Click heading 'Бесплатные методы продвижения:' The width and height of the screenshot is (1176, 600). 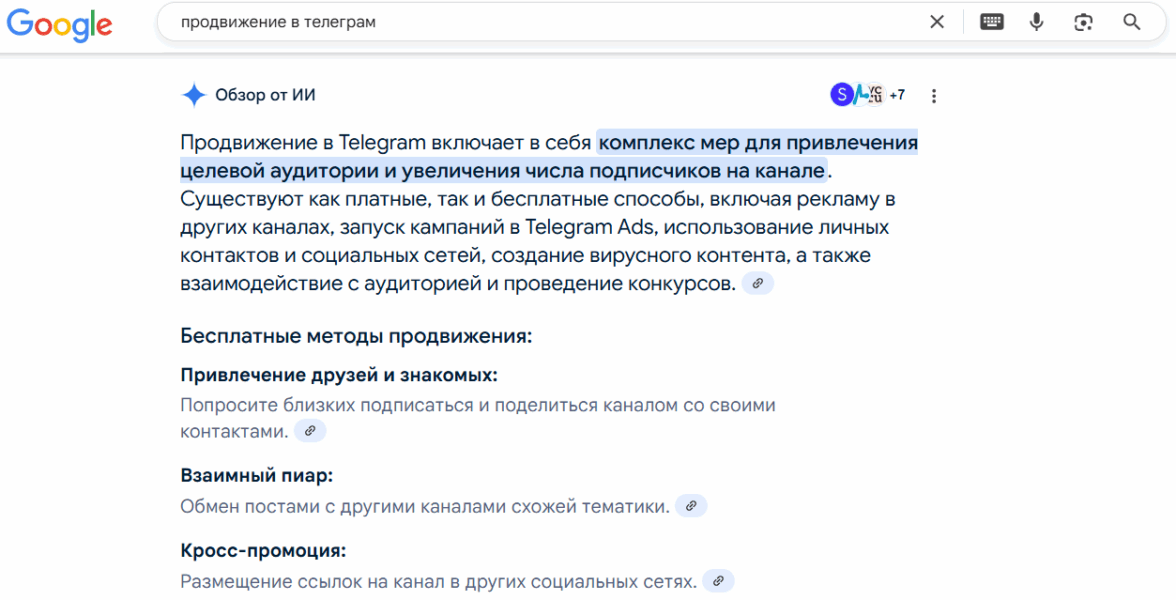pyautogui.click(x=356, y=336)
